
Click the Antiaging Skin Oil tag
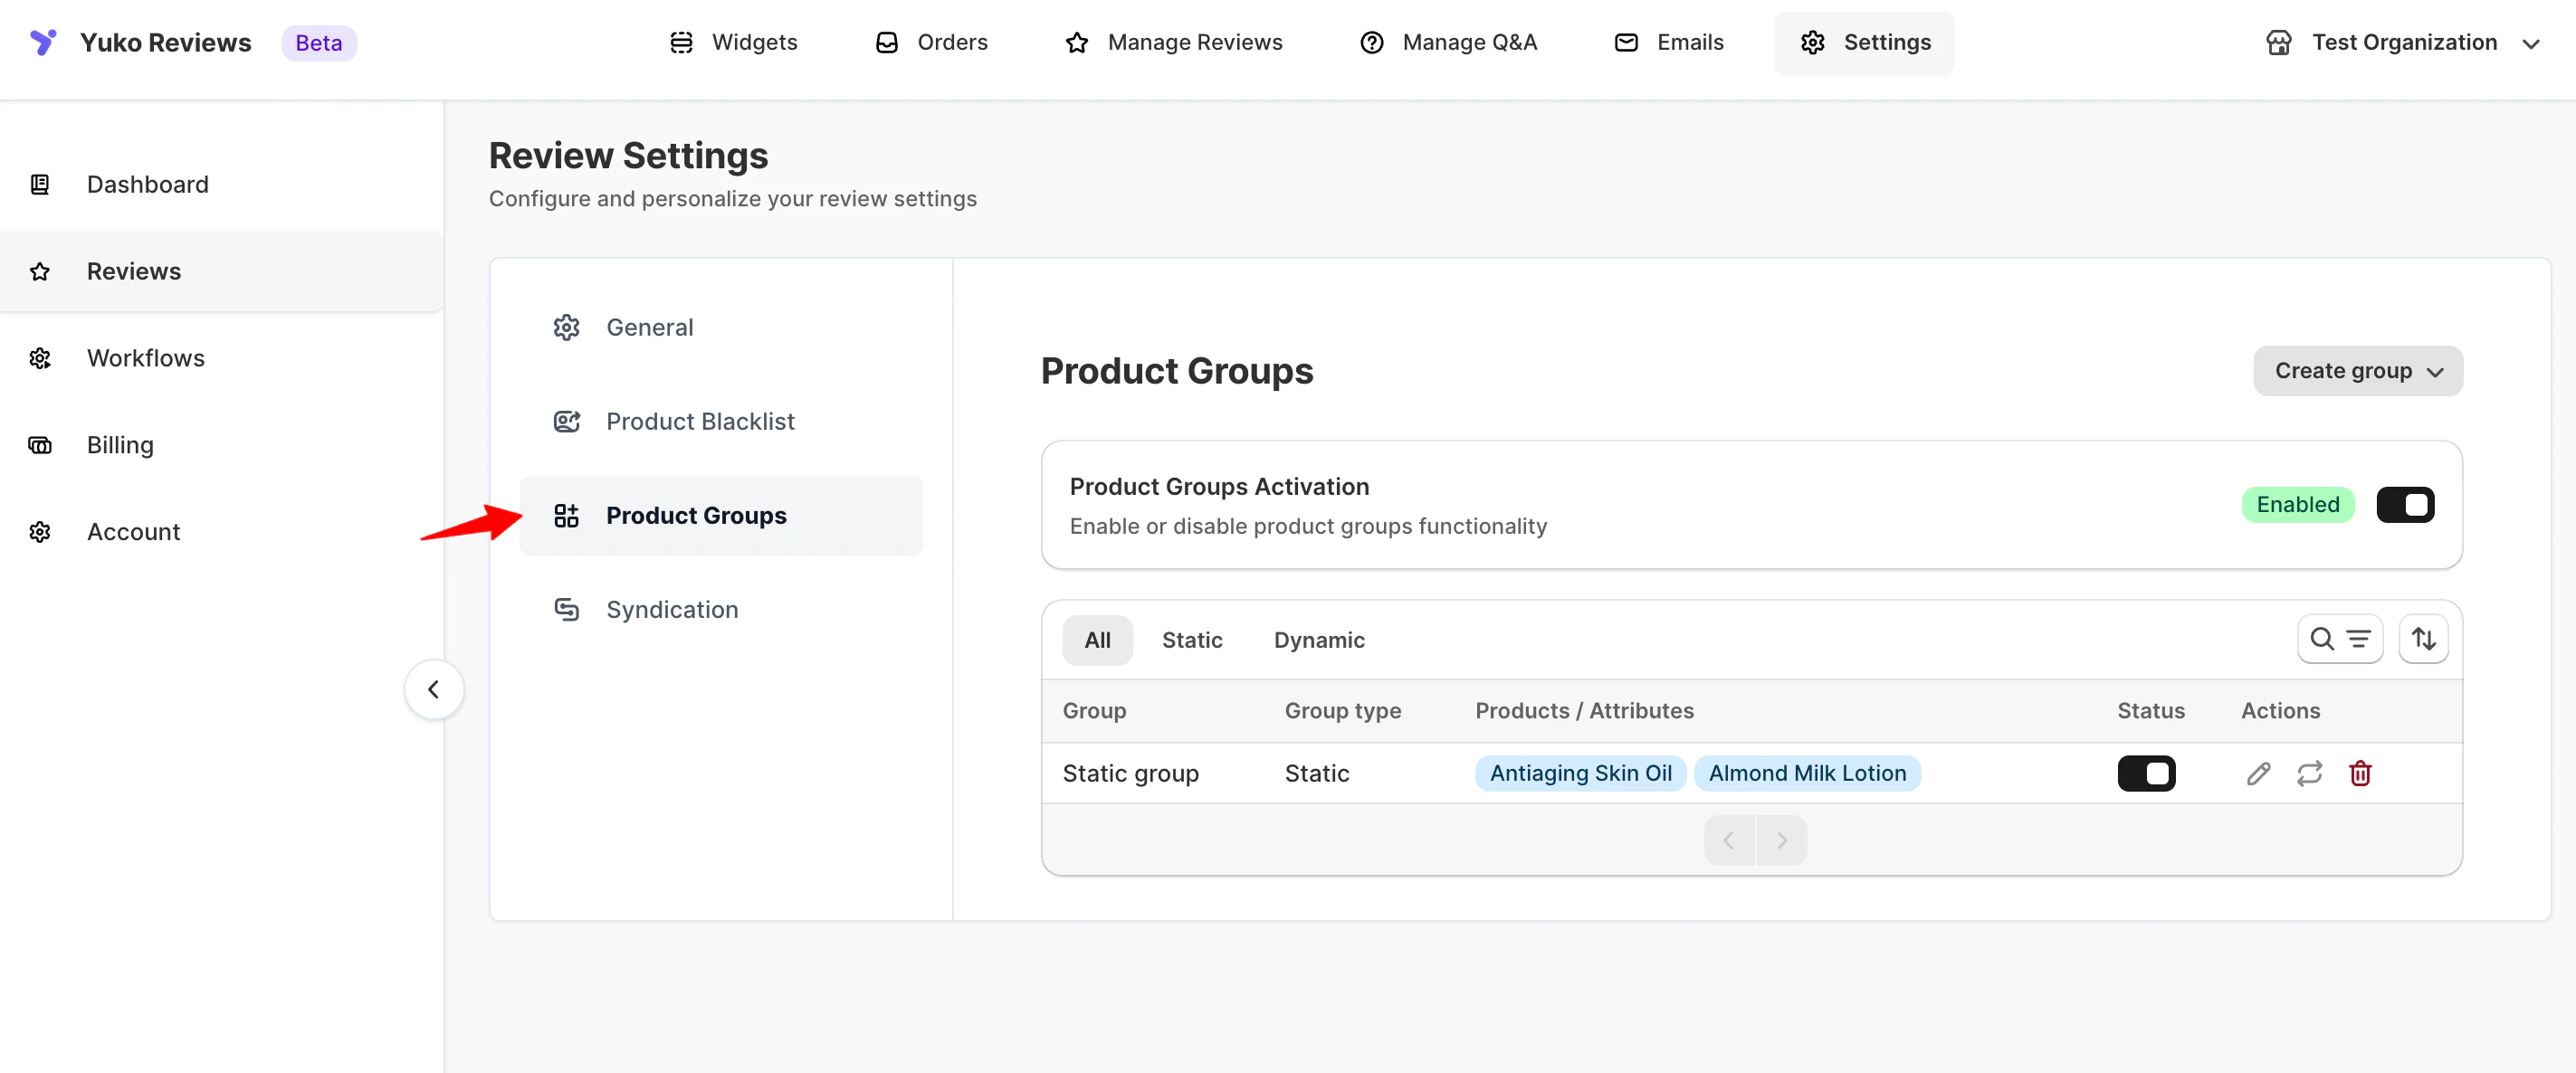click(1580, 773)
